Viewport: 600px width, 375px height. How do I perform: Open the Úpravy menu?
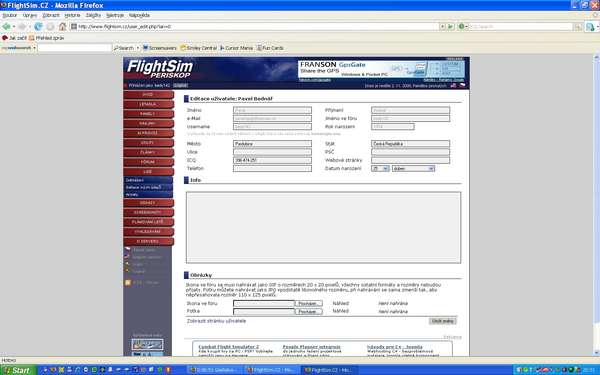30,15
